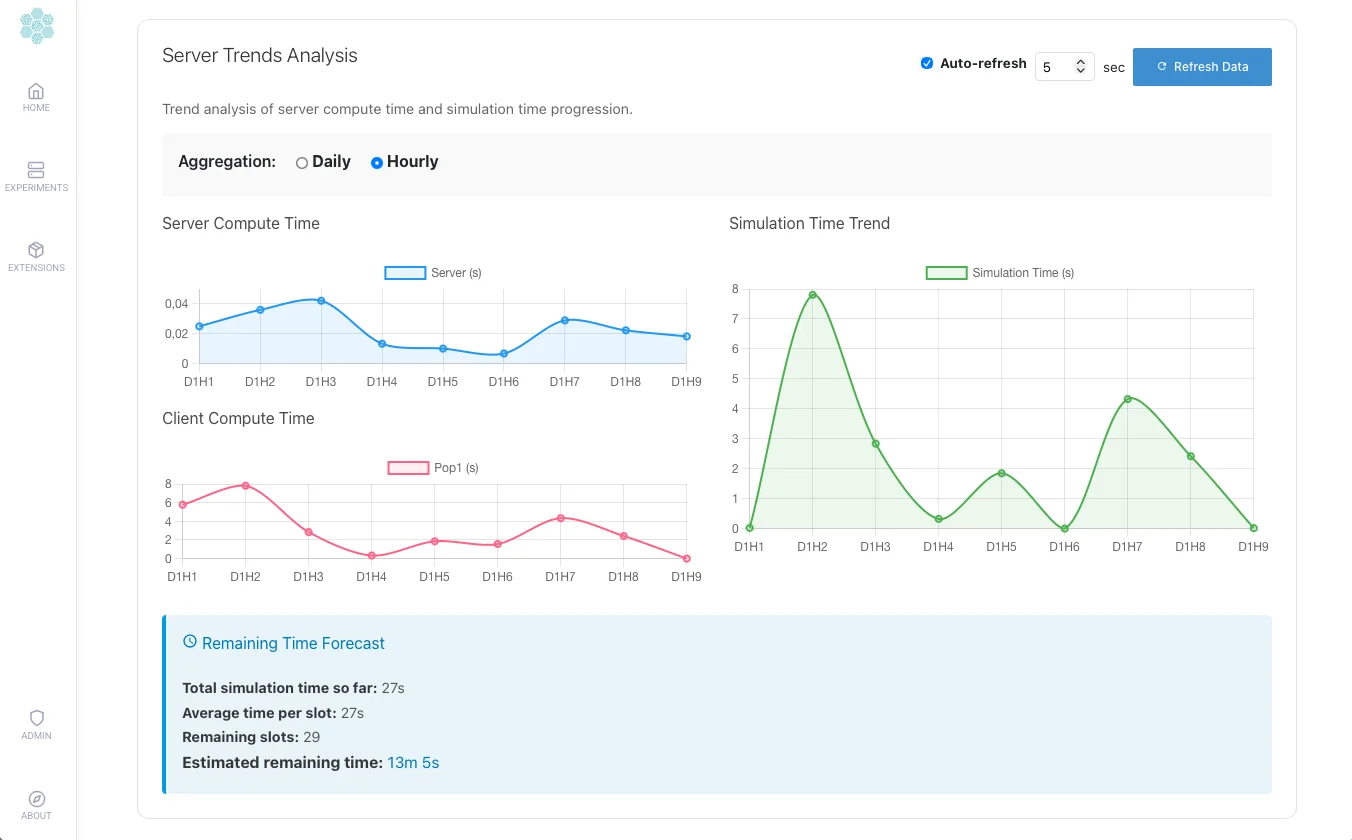The width and height of the screenshot is (1352, 840).
Task: Click the trend analysis description text
Action: [x=397, y=109]
